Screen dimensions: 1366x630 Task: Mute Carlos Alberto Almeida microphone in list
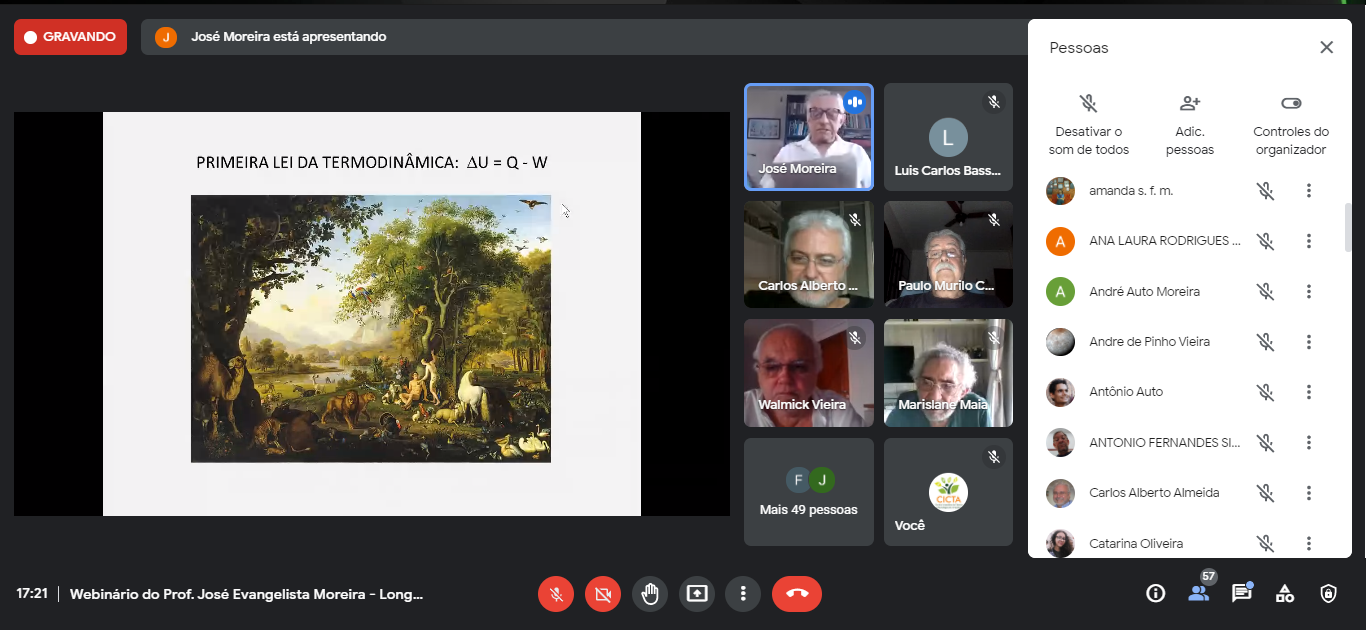[1266, 493]
